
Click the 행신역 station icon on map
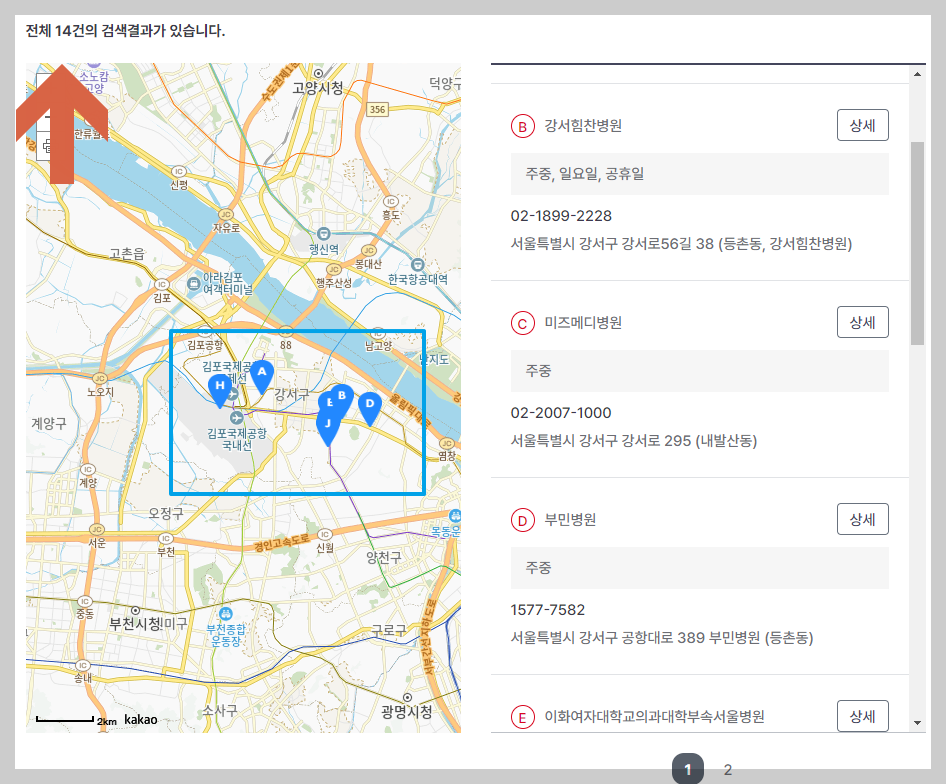[x=324, y=234]
